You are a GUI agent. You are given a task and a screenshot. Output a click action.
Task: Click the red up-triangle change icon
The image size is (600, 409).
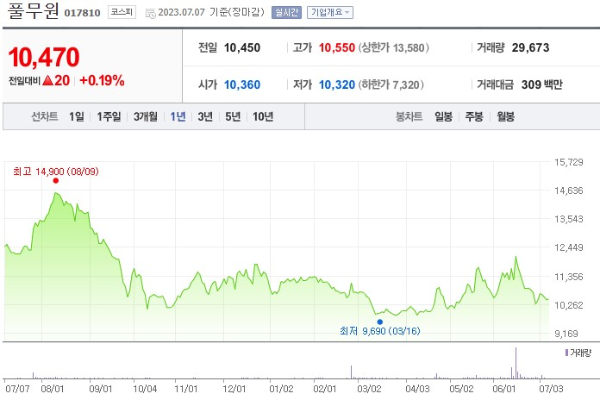pos(48,80)
